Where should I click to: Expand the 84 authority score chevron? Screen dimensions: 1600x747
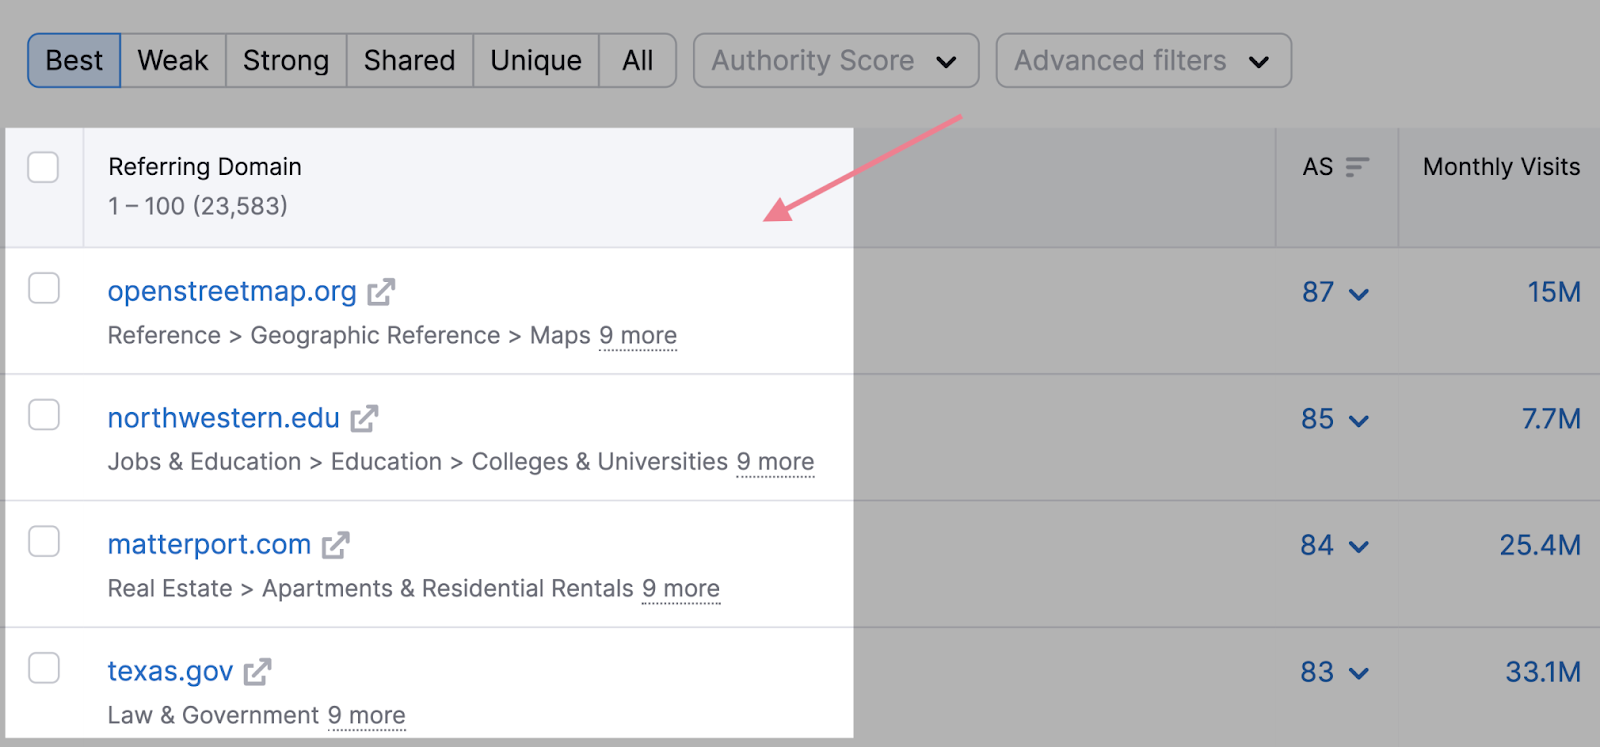pyautogui.click(x=1358, y=547)
